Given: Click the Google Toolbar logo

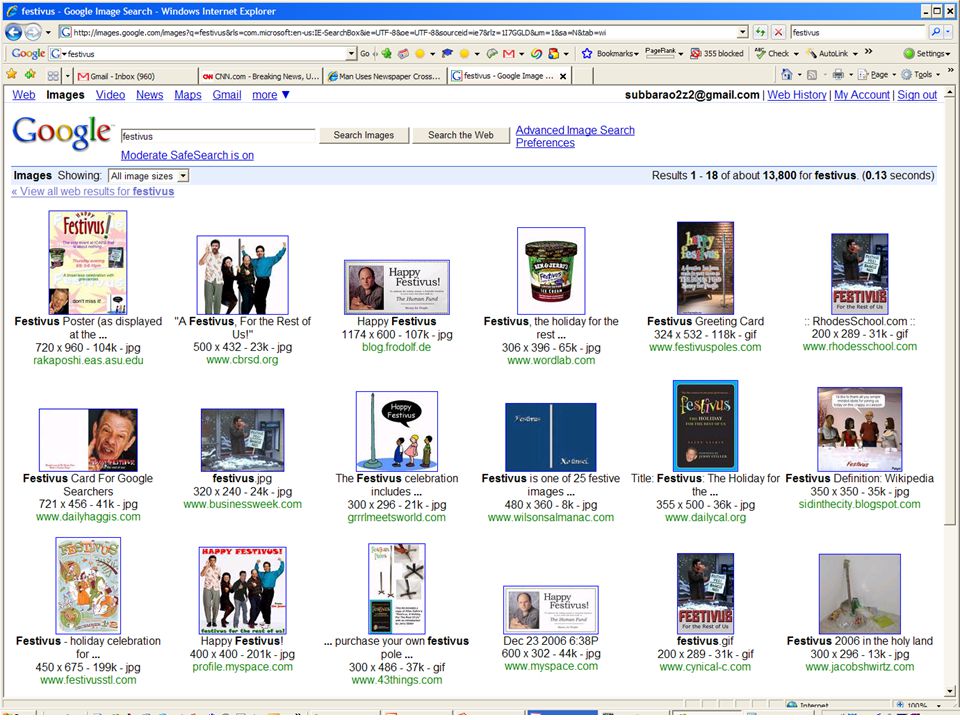Looking at the screenshot, I should 28,54.
